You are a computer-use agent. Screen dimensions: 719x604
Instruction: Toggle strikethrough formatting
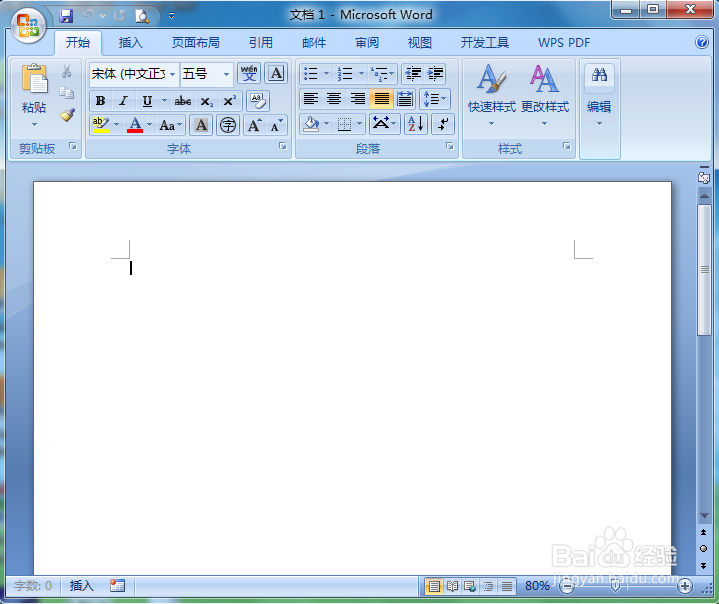click(x=183, y=101)
